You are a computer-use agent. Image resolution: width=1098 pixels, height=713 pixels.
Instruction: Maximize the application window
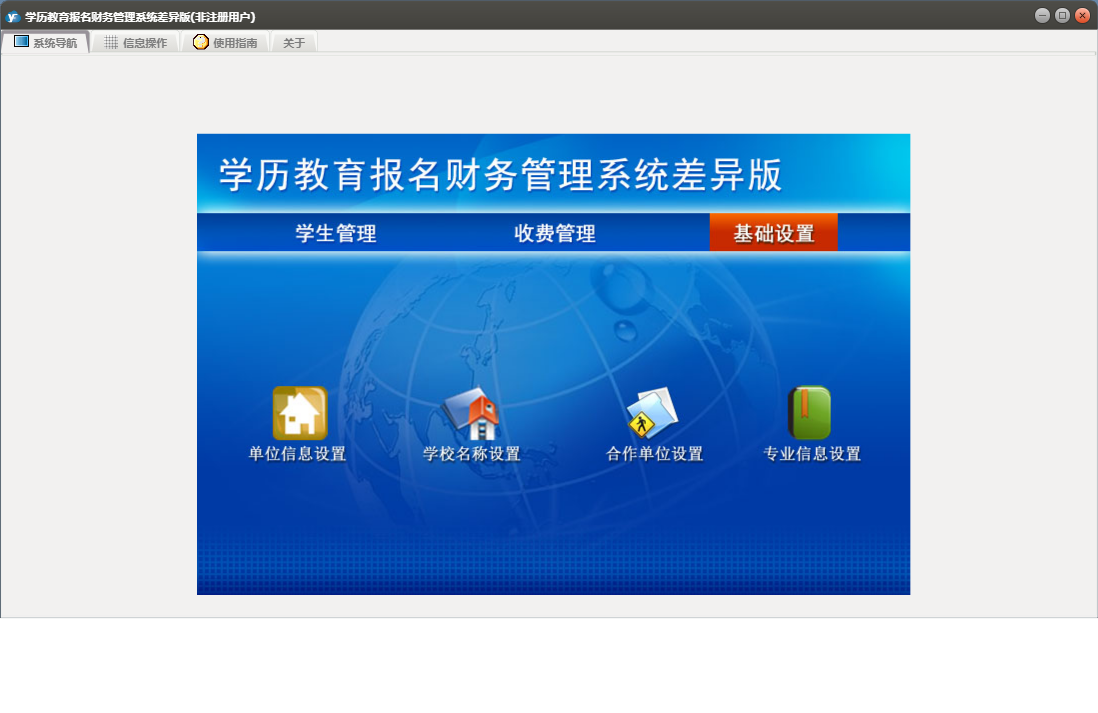click(x=1062, y=15)
